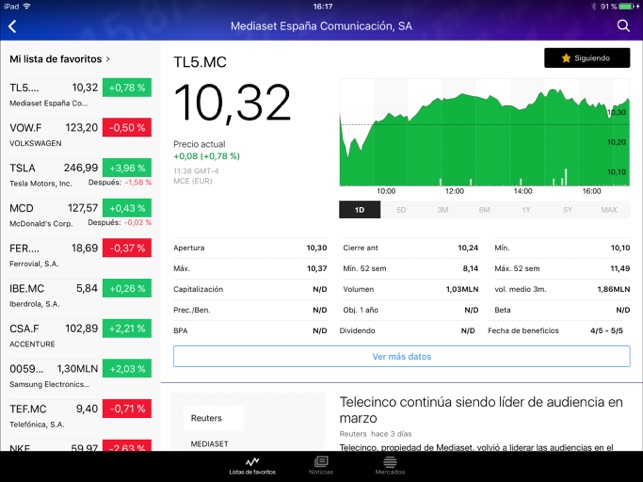Tap the Bluetooth icon in status bar
Image resolution: width=643 pixels, height=482 pixels.
593,6
